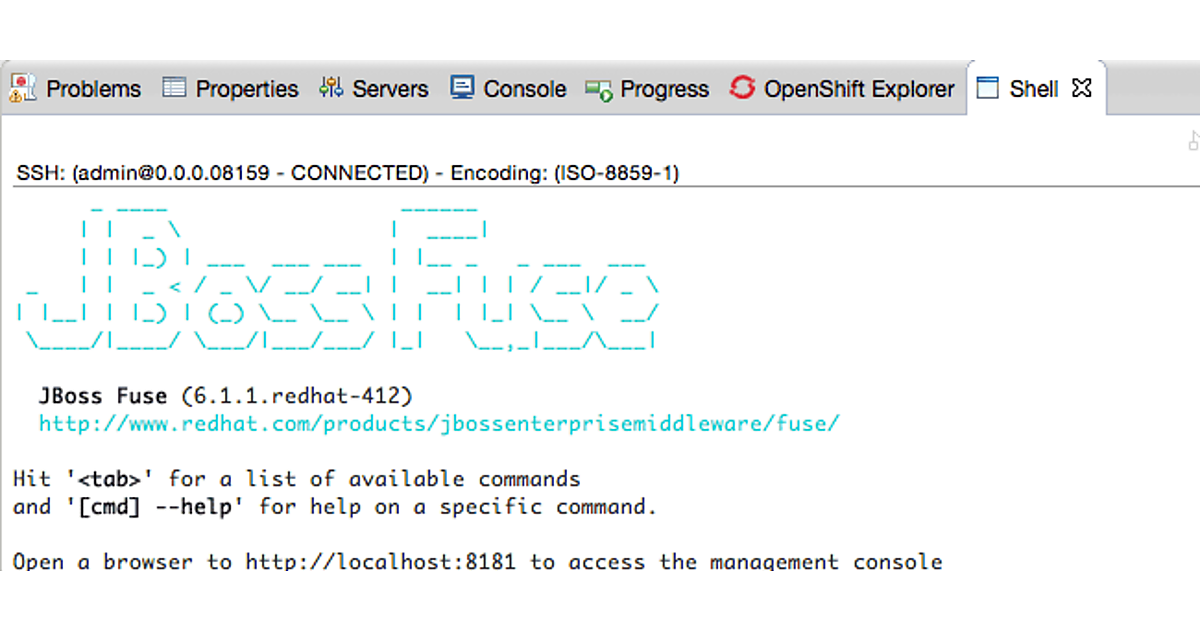Click the Progress view icon

click(x=599, y=89)
